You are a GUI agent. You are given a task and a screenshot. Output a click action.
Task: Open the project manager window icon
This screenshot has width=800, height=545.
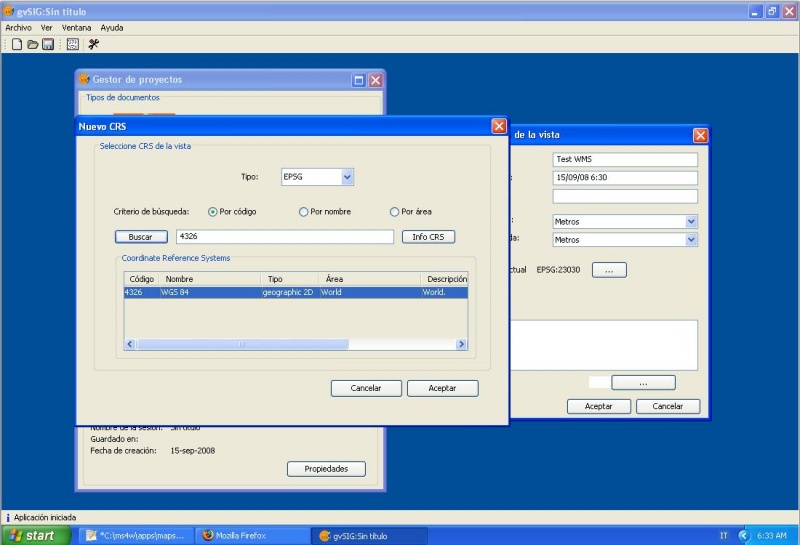point(73,44)
